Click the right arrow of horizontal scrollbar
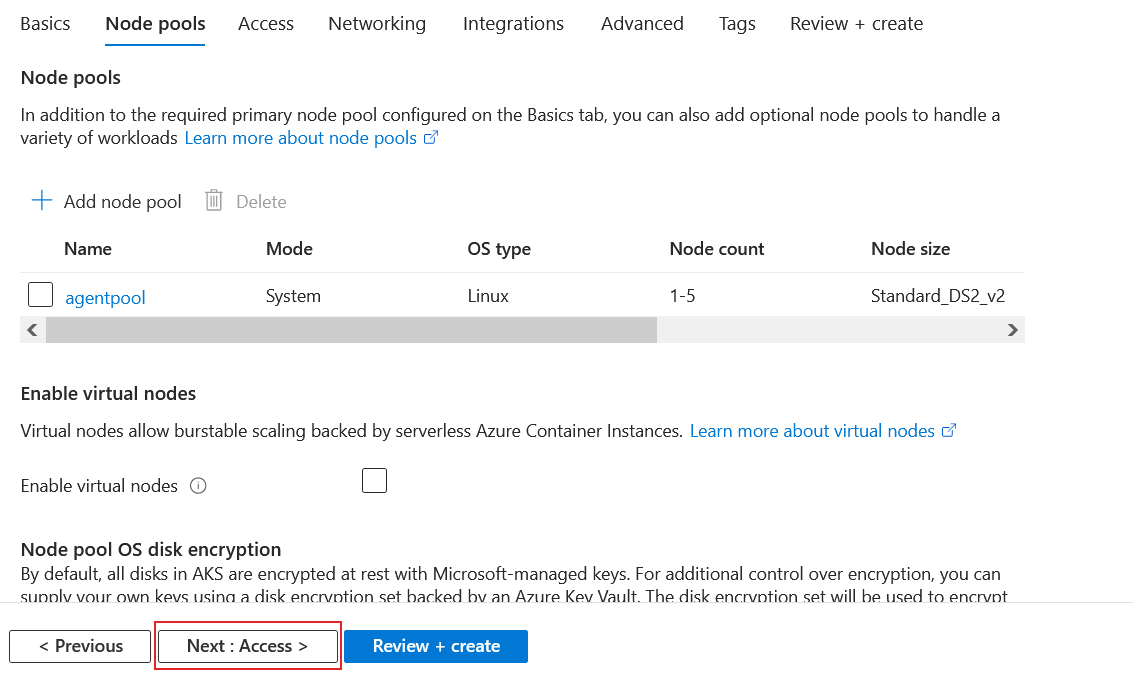This screenshot has width=1133, height=675. tap(1012, 330)
